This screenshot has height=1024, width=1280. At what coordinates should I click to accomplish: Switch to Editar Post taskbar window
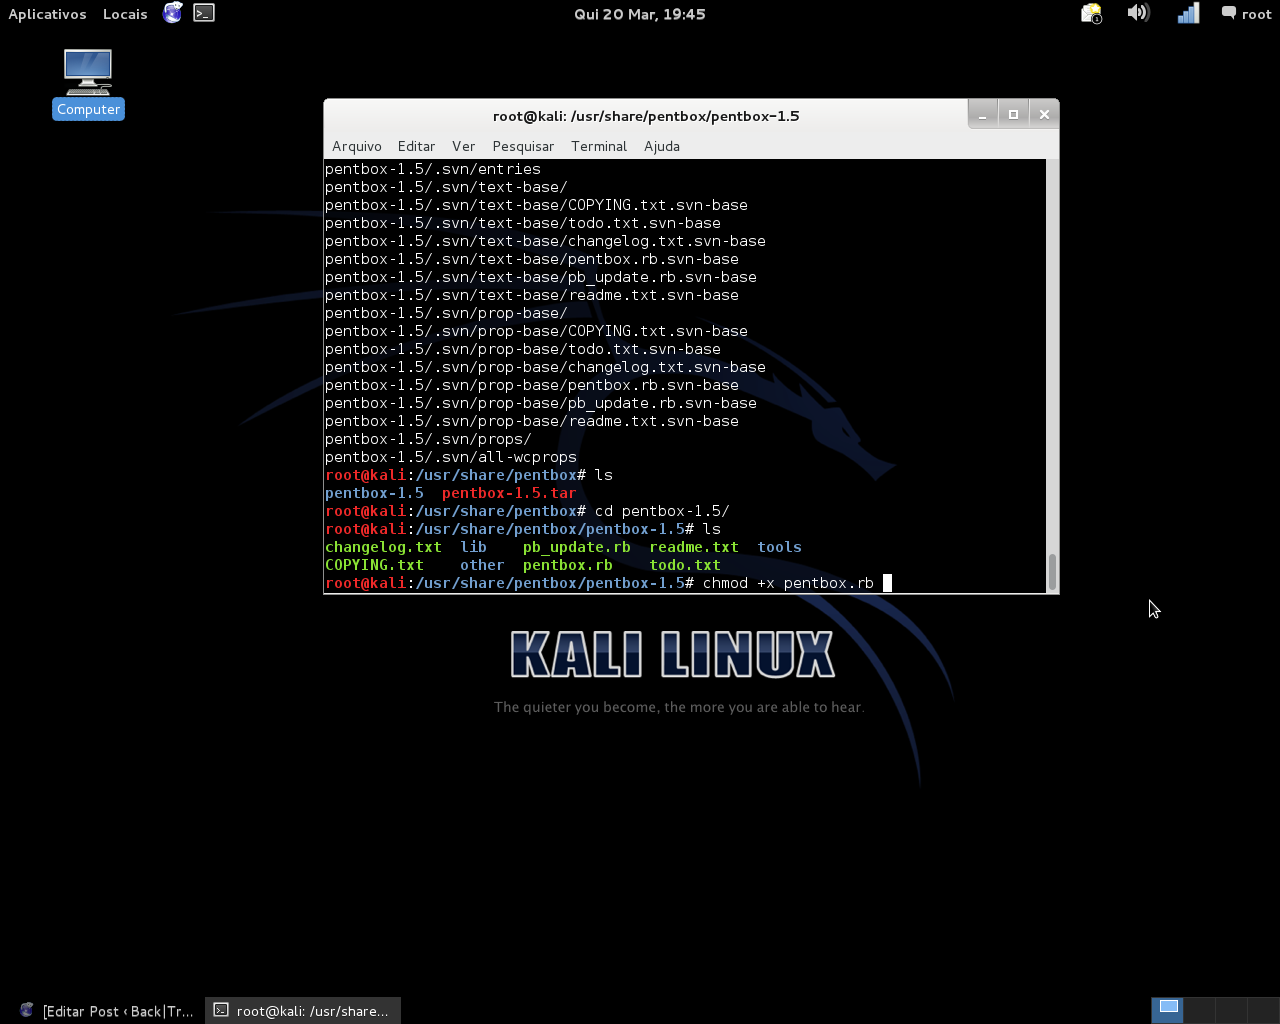tap(107, 1011)
